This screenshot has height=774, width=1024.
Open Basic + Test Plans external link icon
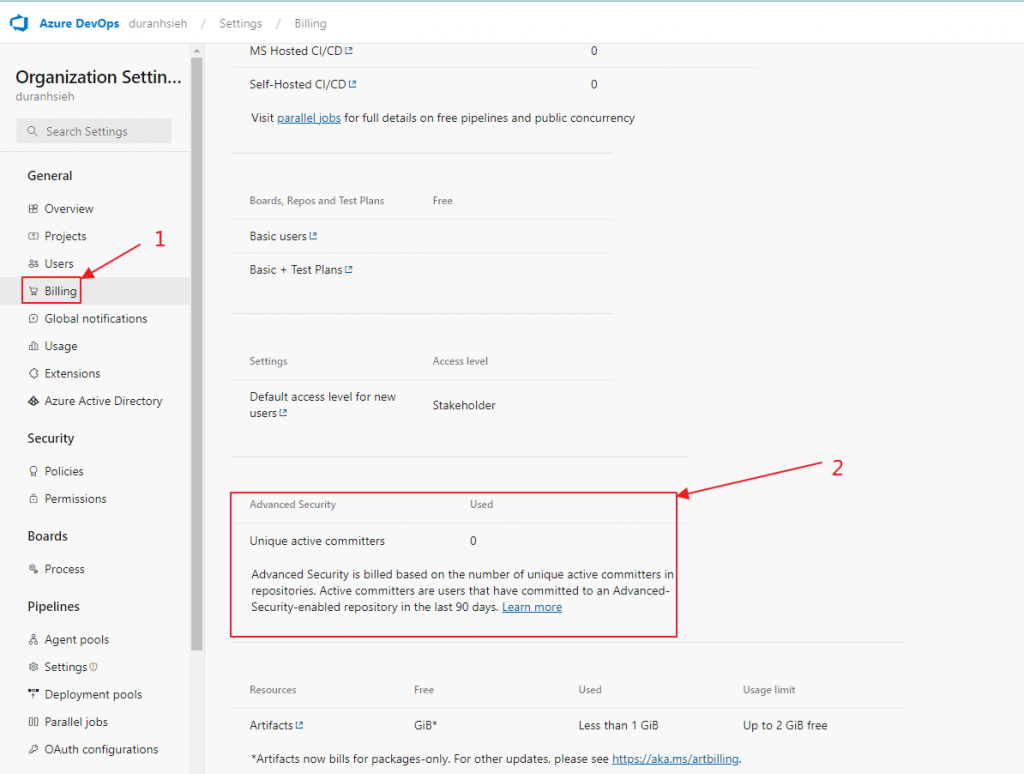349,270
